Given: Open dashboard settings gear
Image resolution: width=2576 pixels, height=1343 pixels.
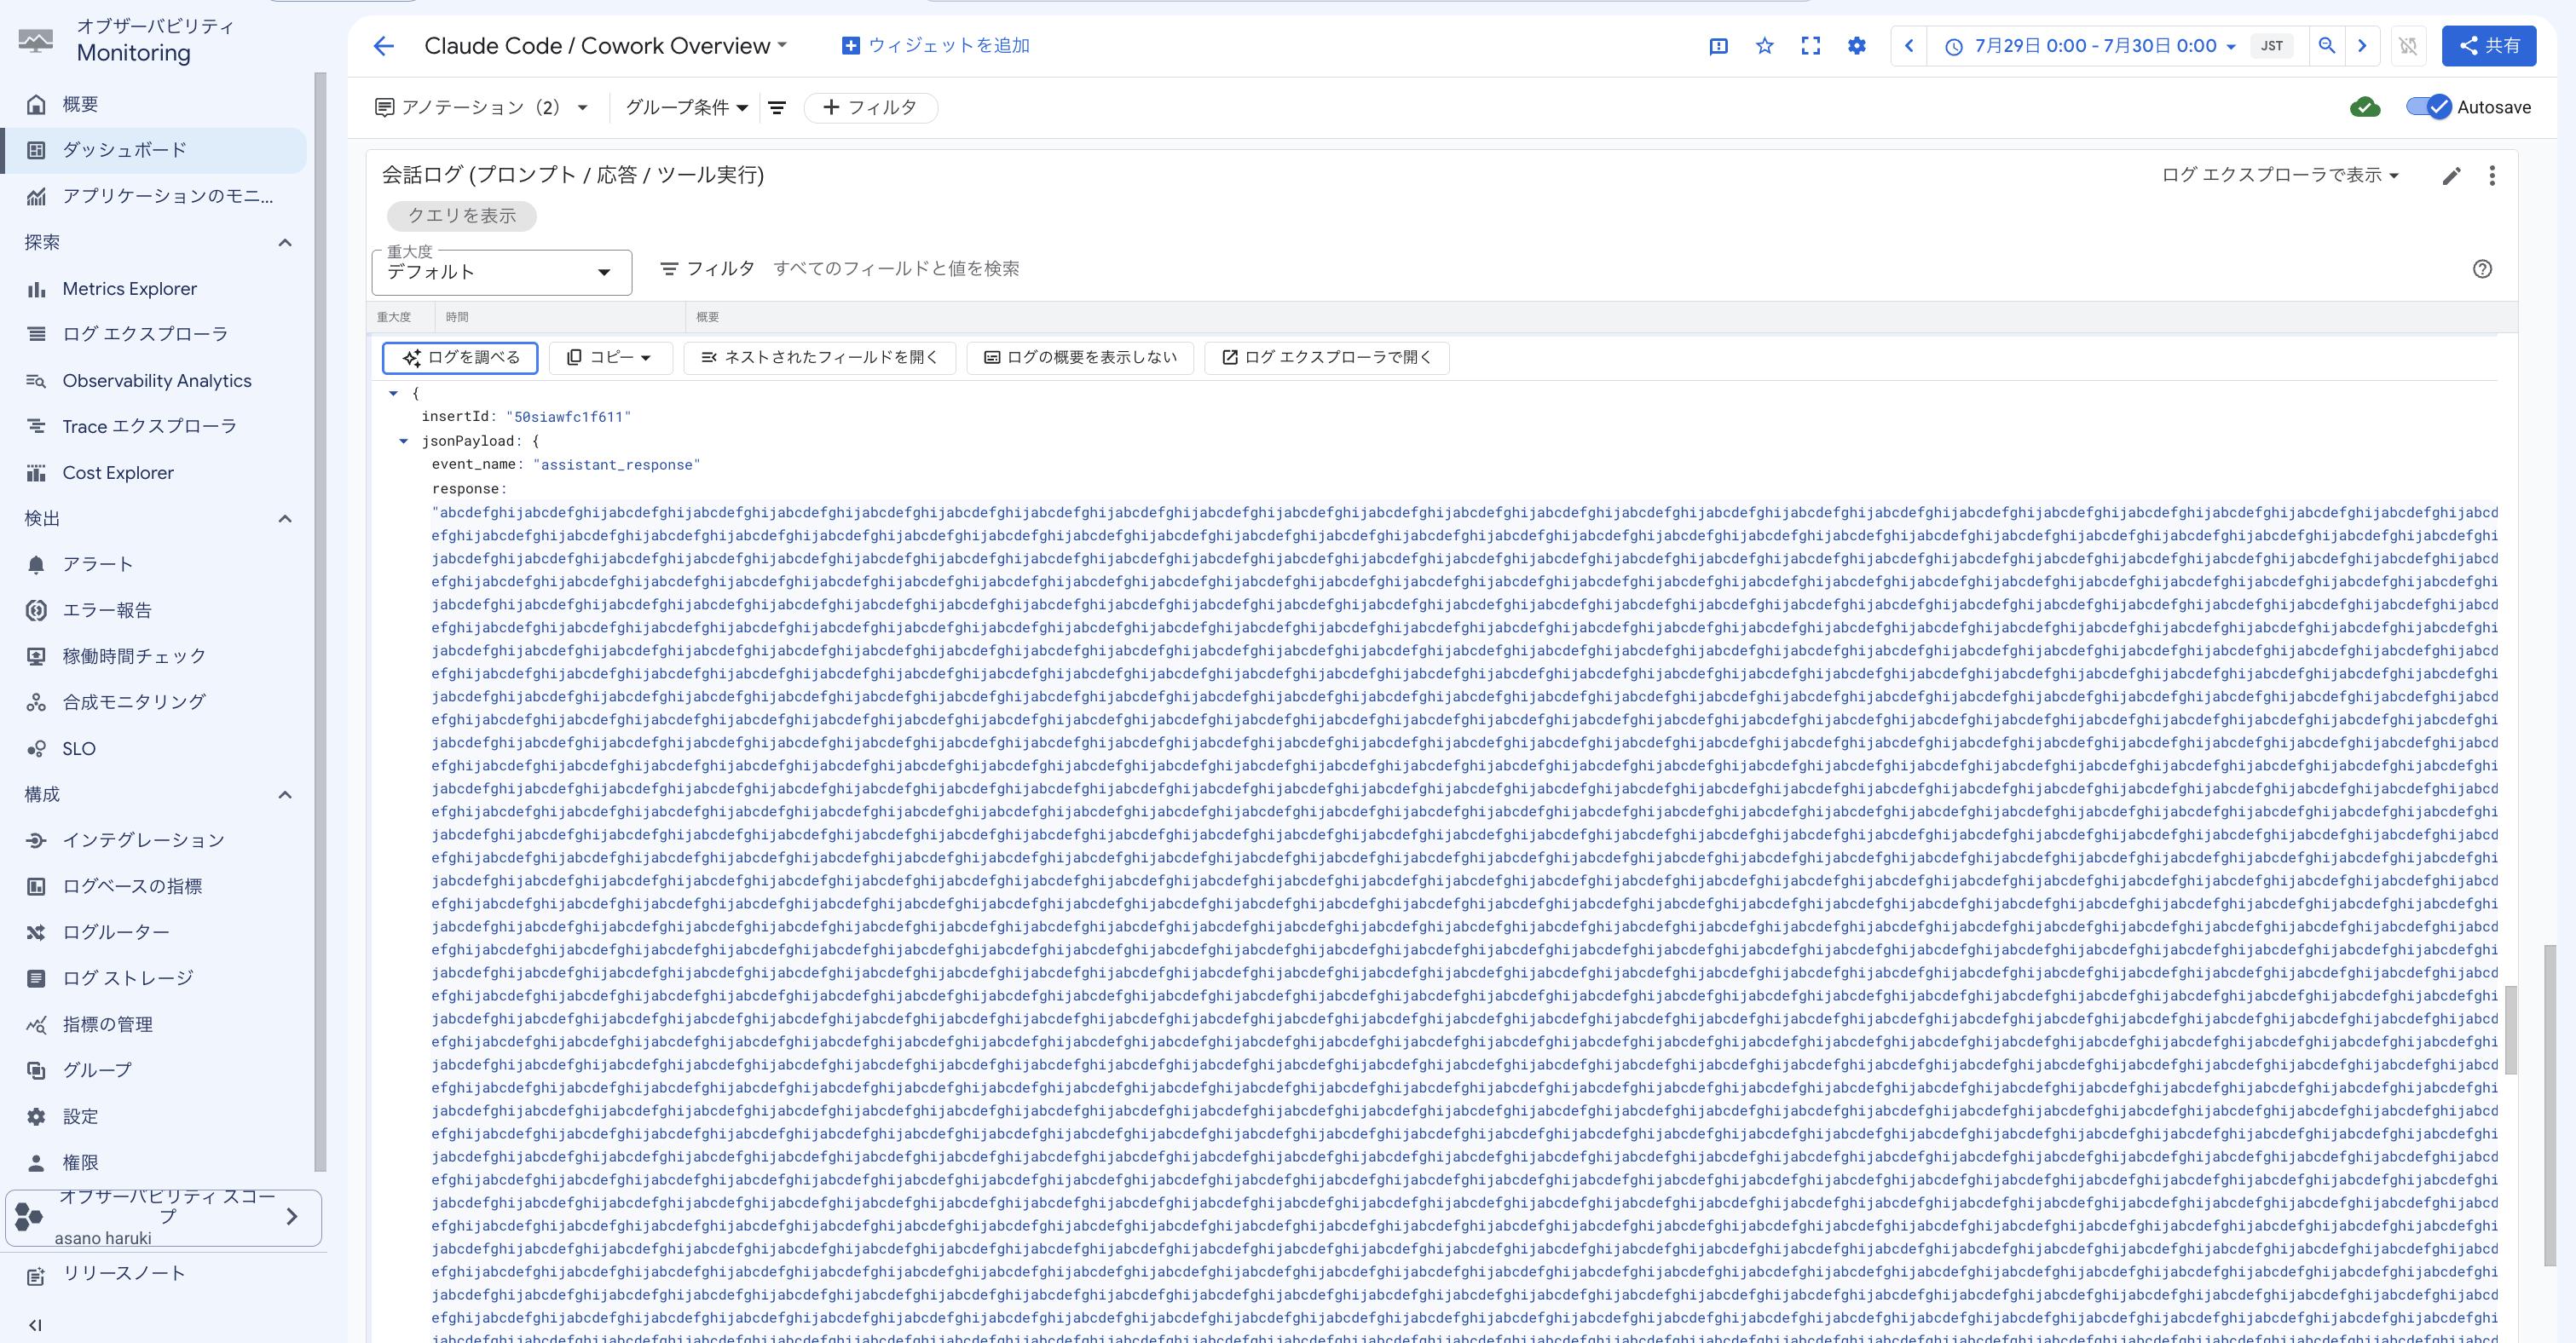Looking at the screenshot, I should 1857,46.
